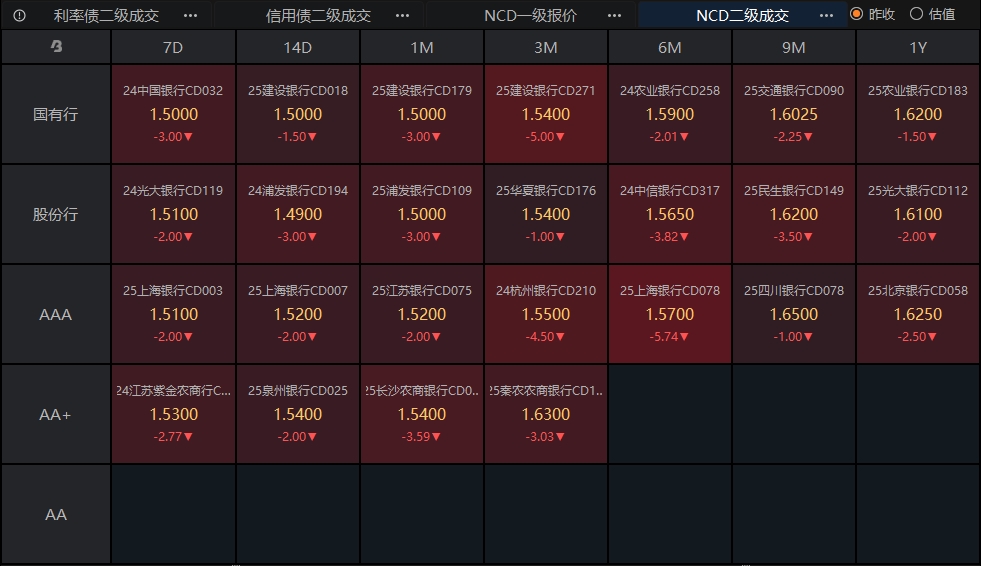Screen dimensions: 981x566
Task: Switch to the 利率债二级成交 tab
Action: tap(106, 16)
